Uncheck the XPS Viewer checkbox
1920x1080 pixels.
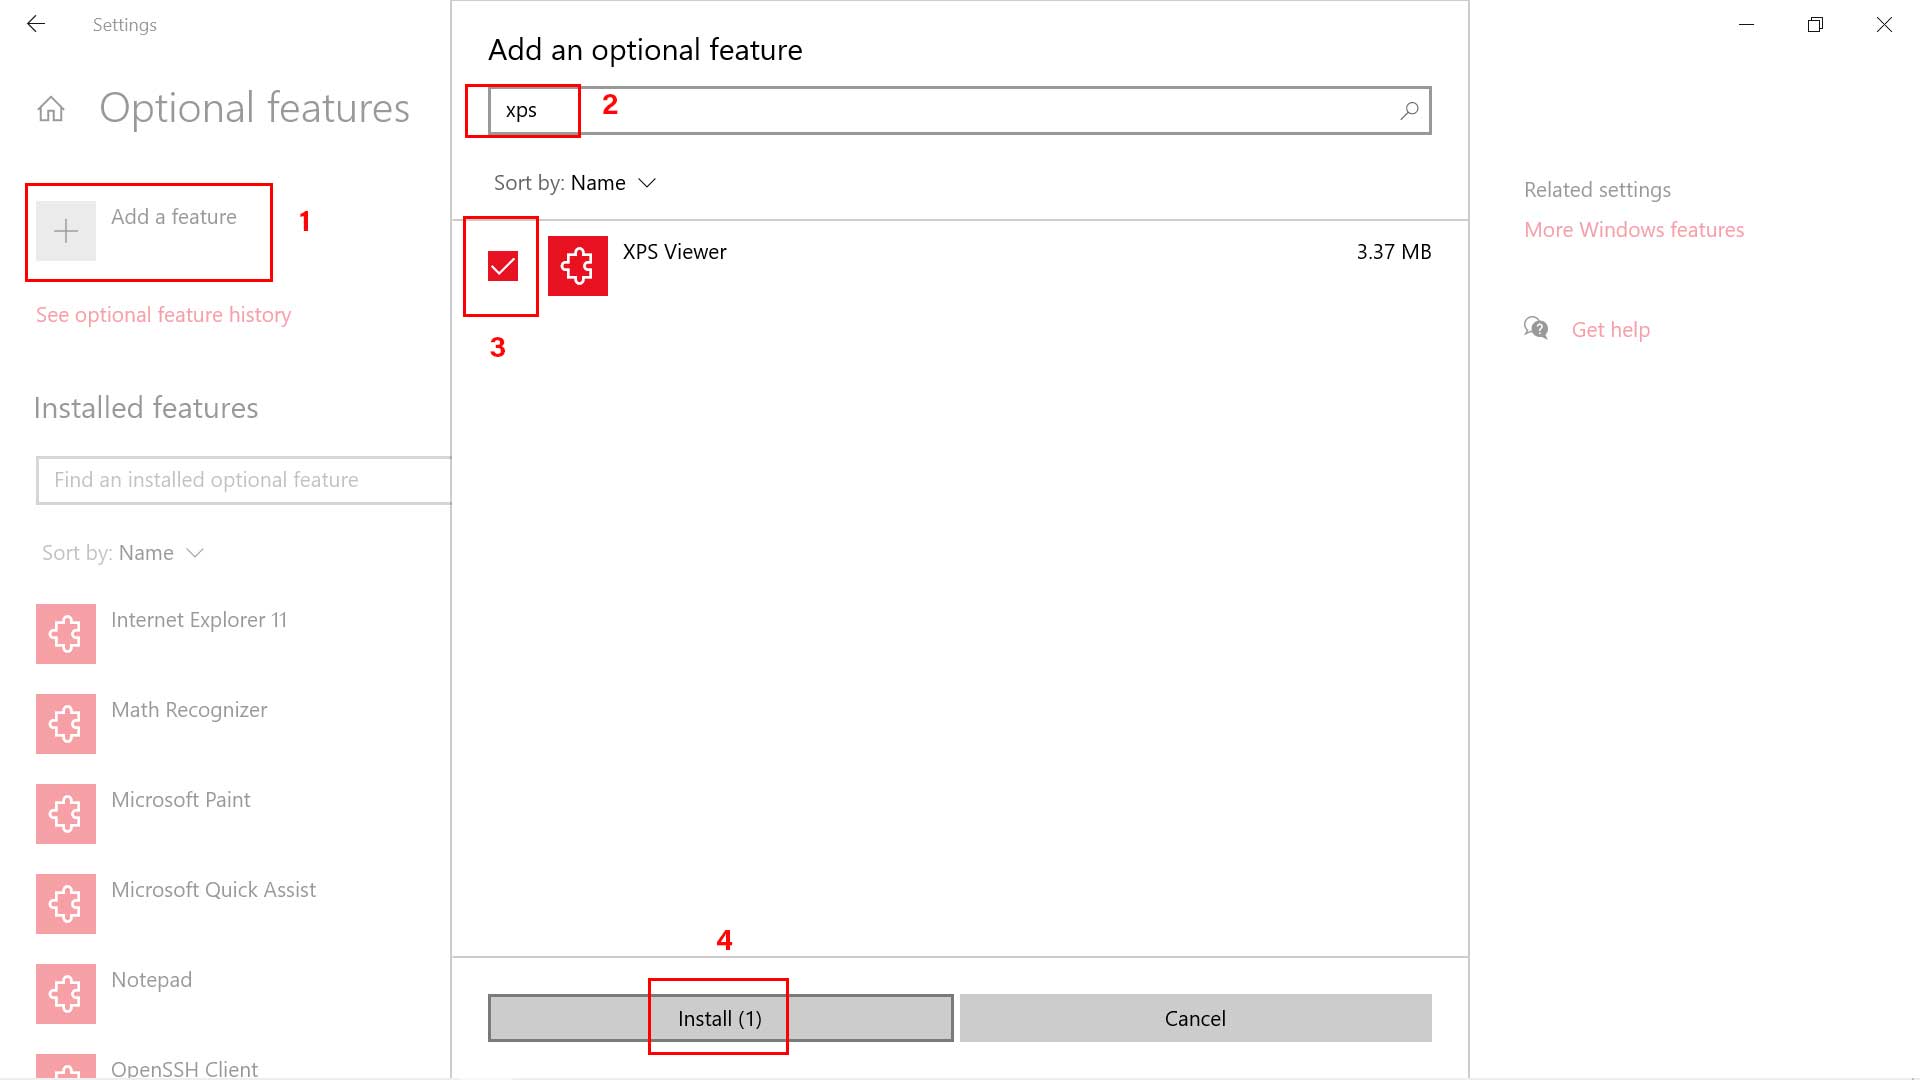(503, 266)
